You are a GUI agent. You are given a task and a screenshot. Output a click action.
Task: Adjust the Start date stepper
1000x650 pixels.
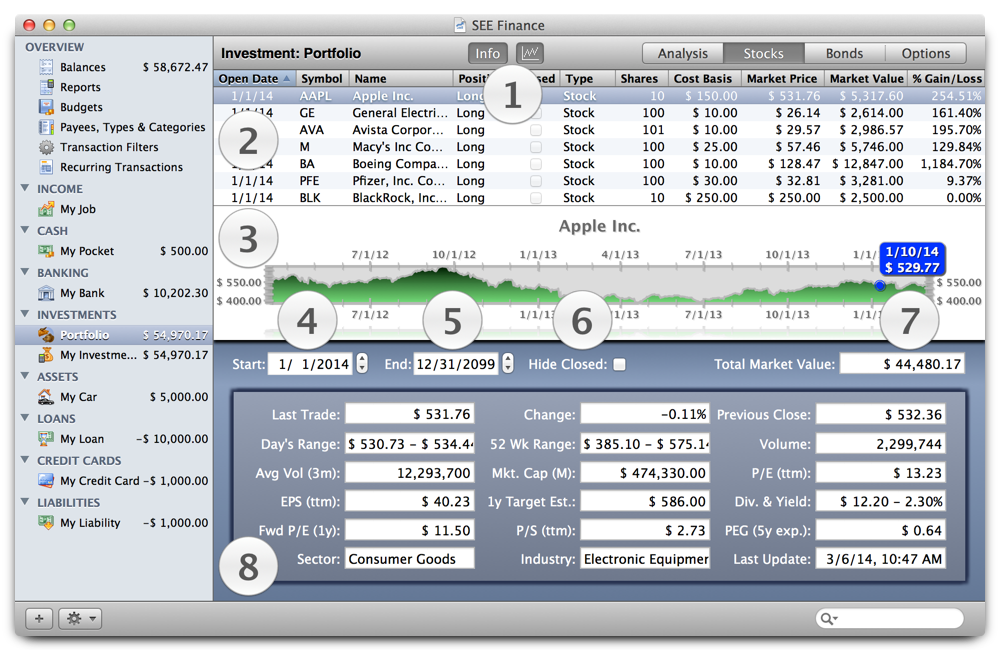[x=362, y=364]
